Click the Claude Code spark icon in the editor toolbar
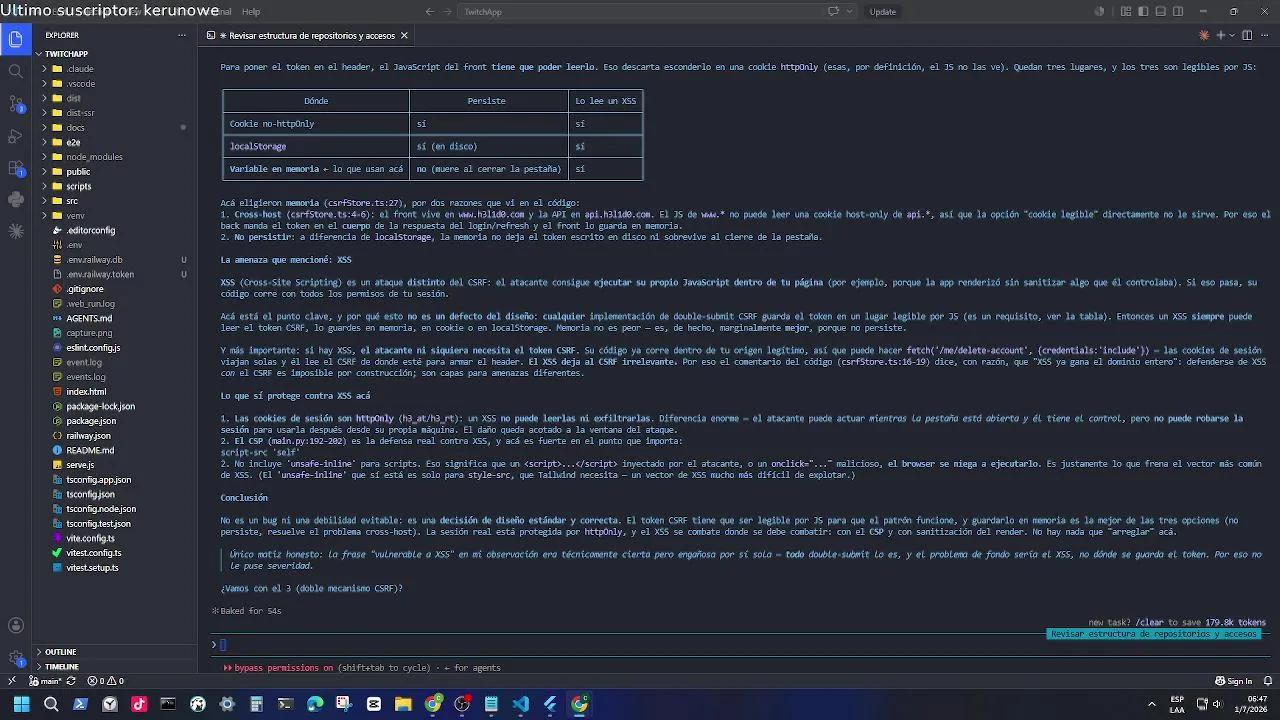Viewport: 1280px width, 720px height. coord(1204,35)
